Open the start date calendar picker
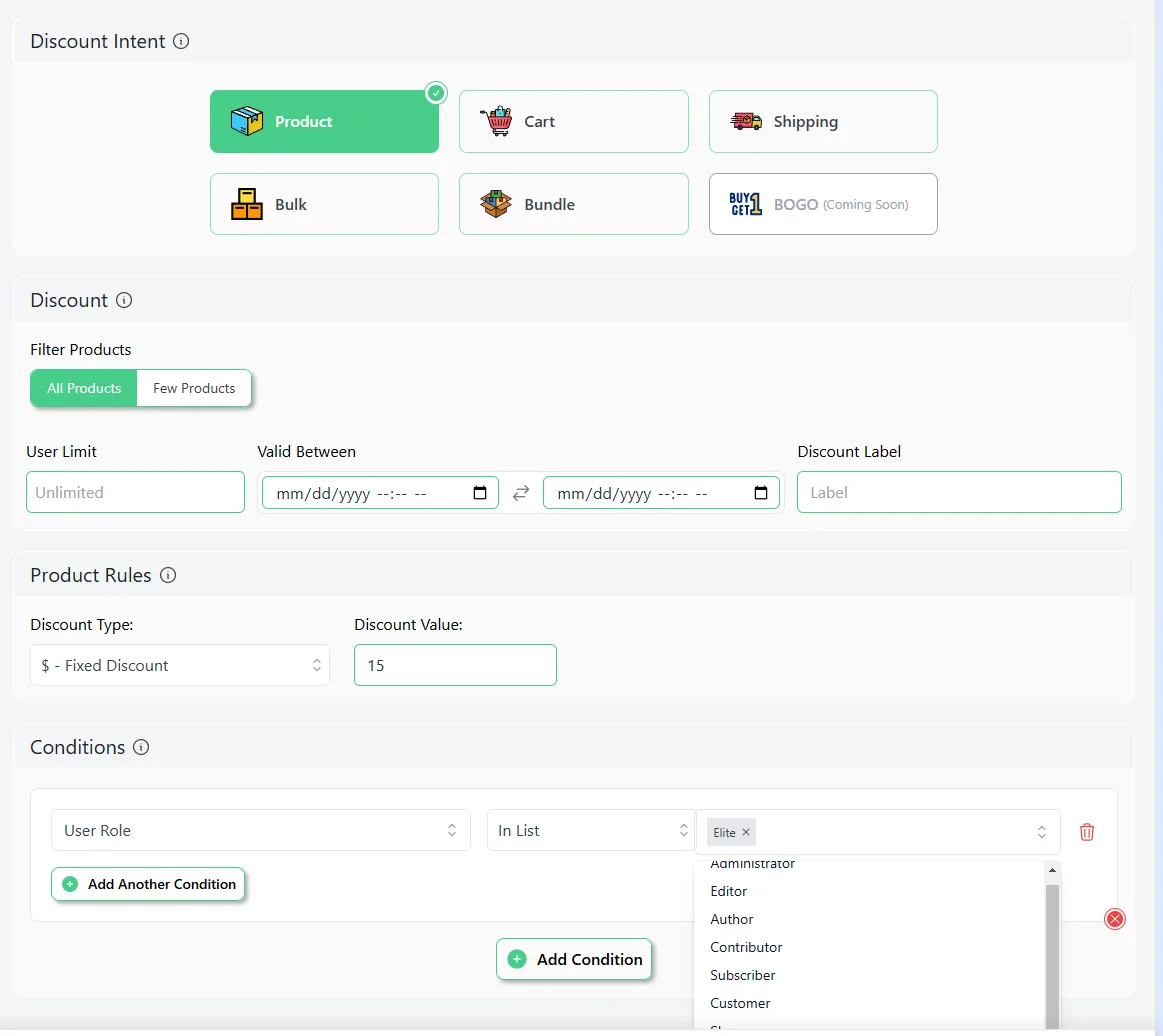 (480, 493)
